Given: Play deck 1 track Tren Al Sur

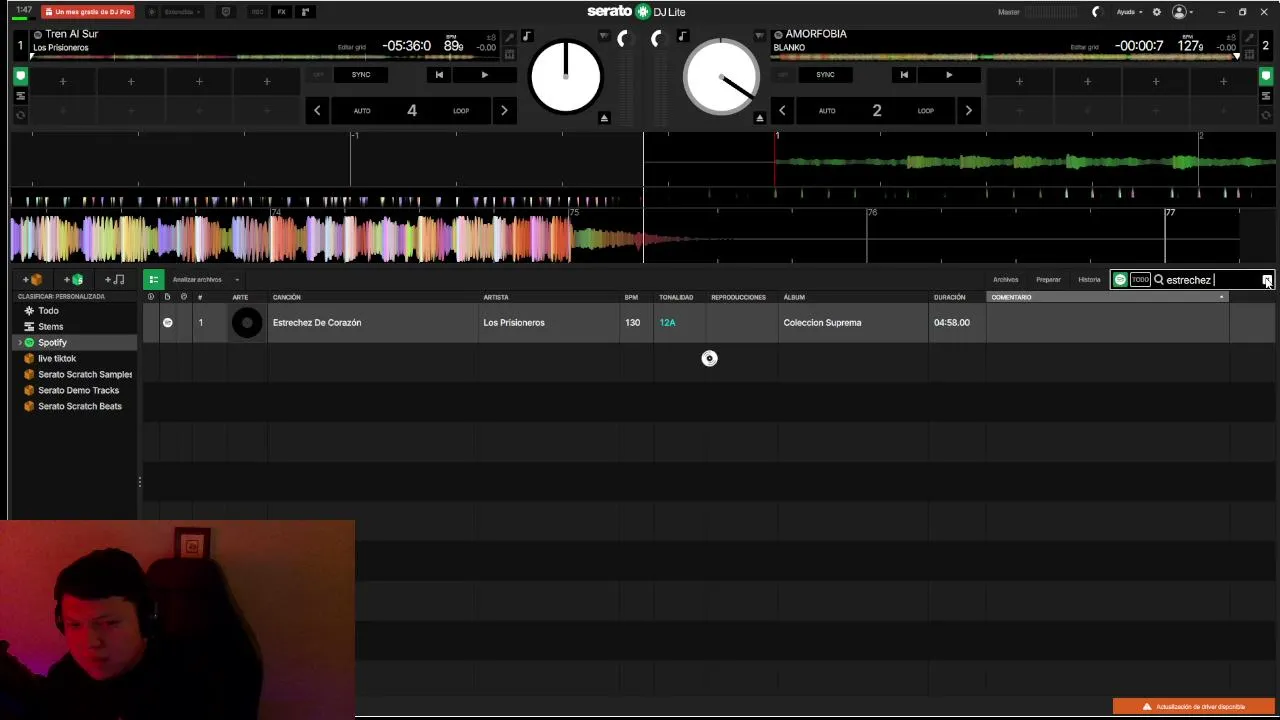Looking at the screenshot, I should coord(485,75).
